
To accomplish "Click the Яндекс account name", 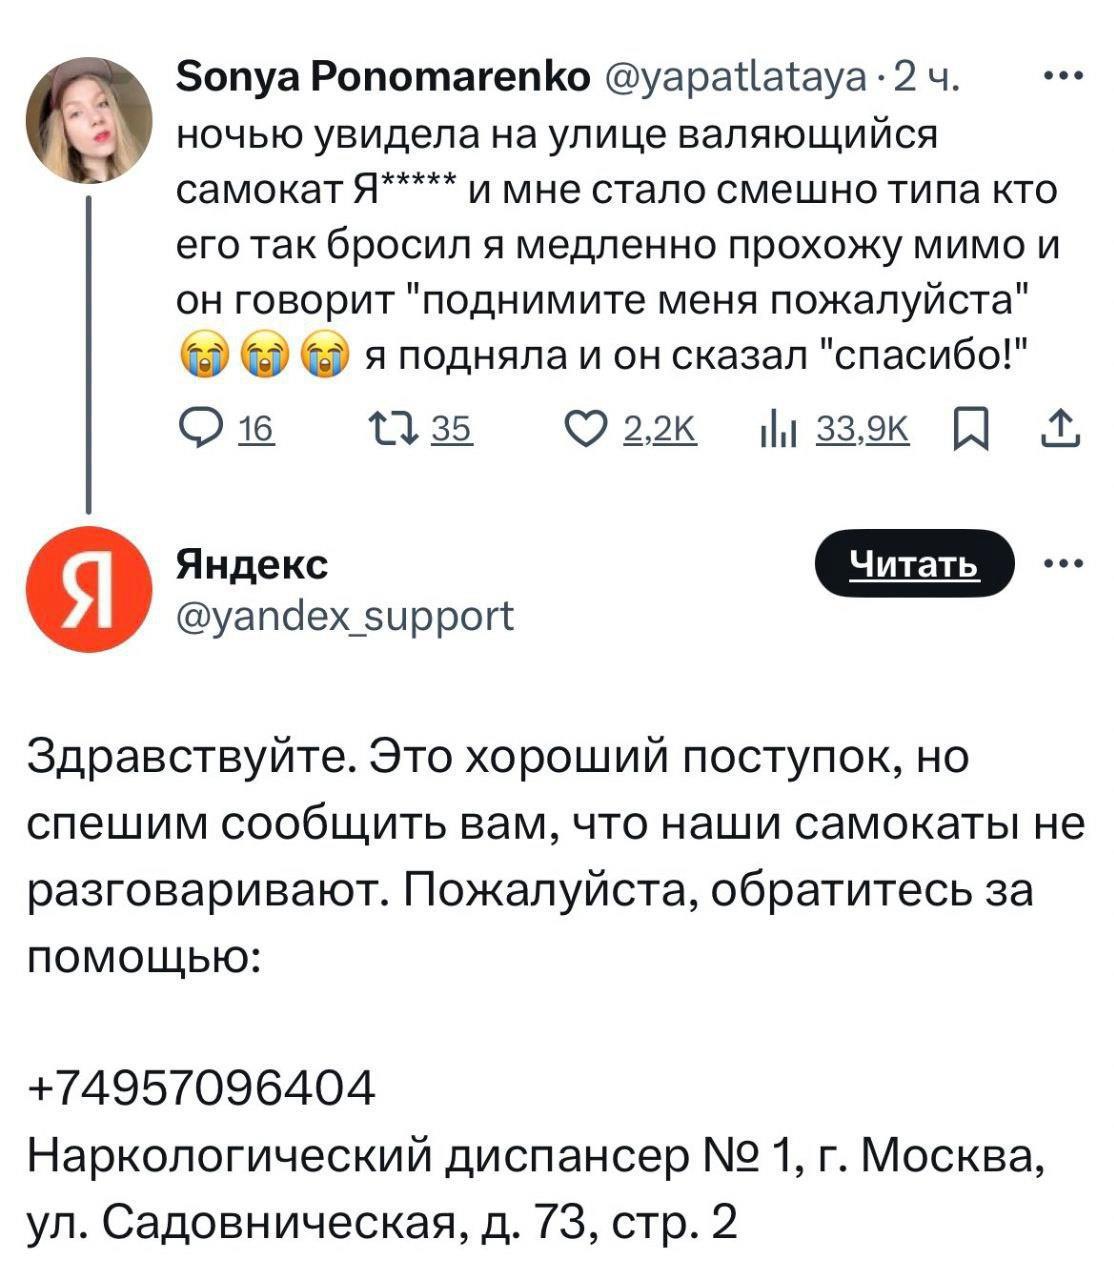I will [252, 564].
